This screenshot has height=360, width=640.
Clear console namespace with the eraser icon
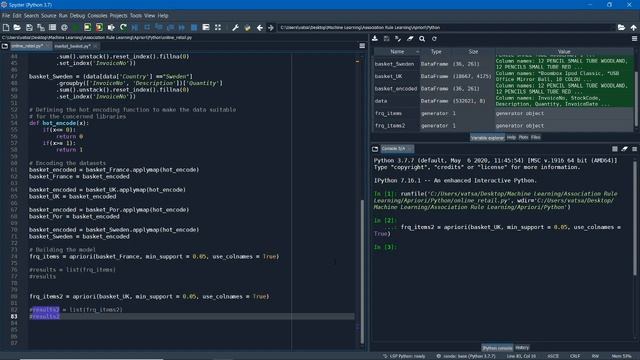624,149
